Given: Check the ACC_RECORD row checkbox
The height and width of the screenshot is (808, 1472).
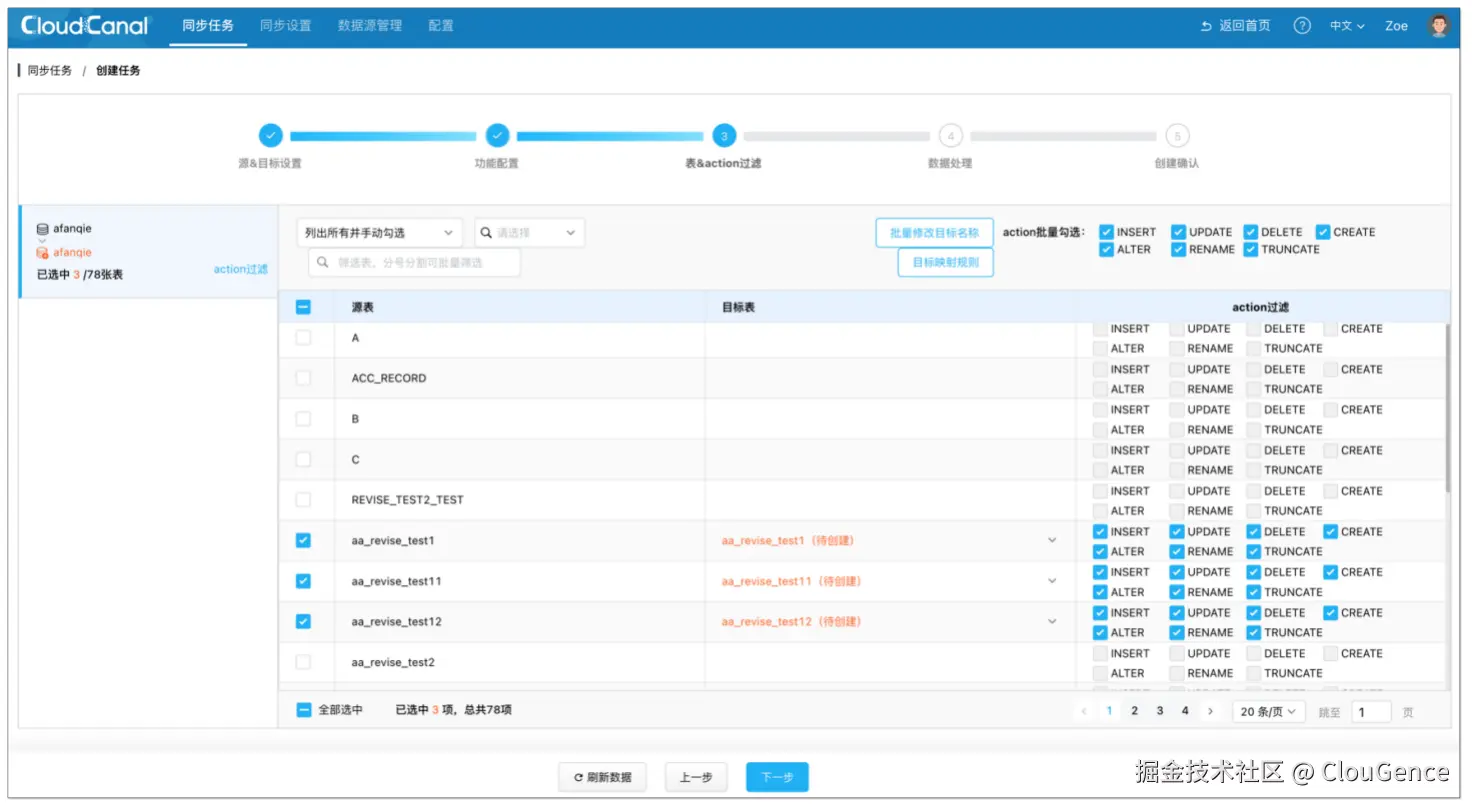Looking at the screenshot, I should pos(303,378).
